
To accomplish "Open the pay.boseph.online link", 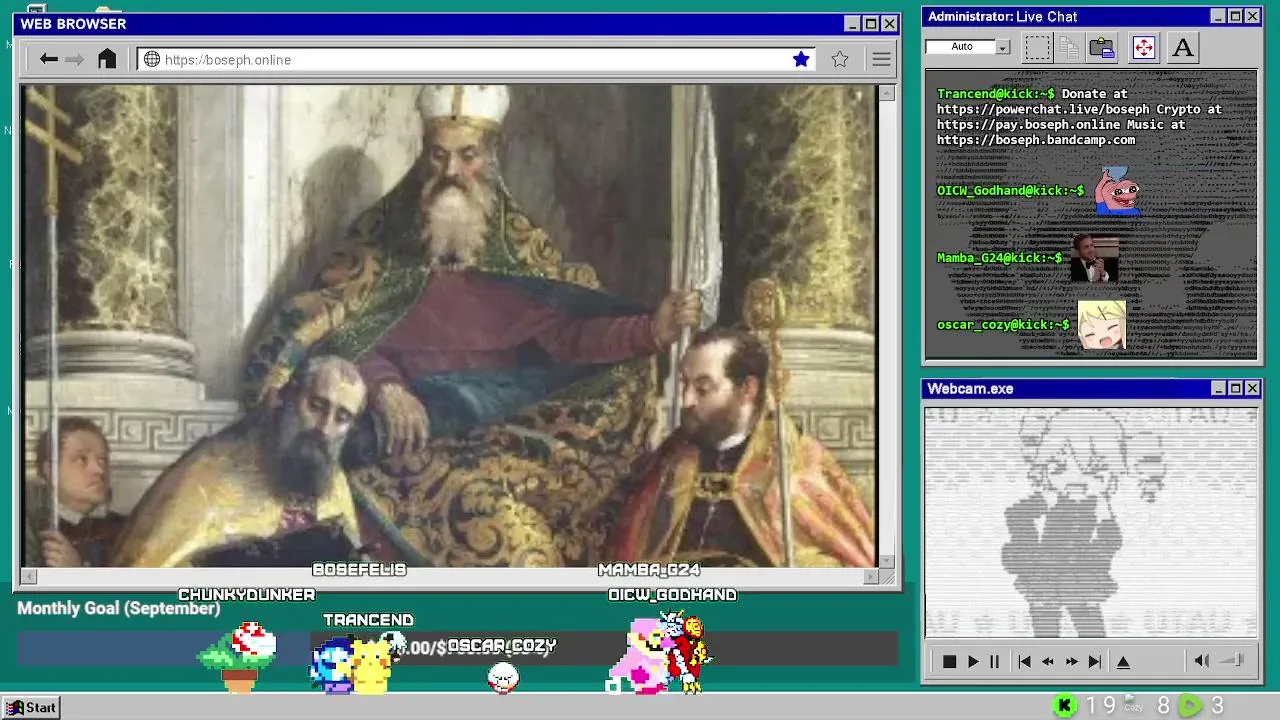I will tap(1028, 125).
